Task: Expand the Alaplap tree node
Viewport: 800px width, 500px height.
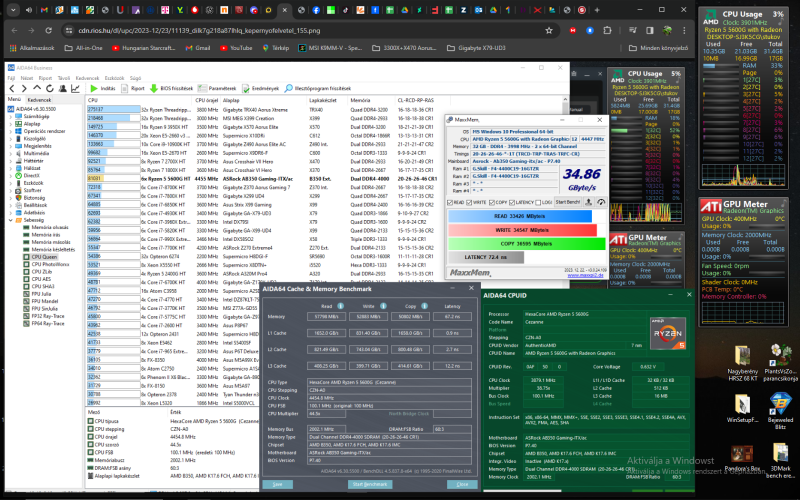Action: pos(11,123)
